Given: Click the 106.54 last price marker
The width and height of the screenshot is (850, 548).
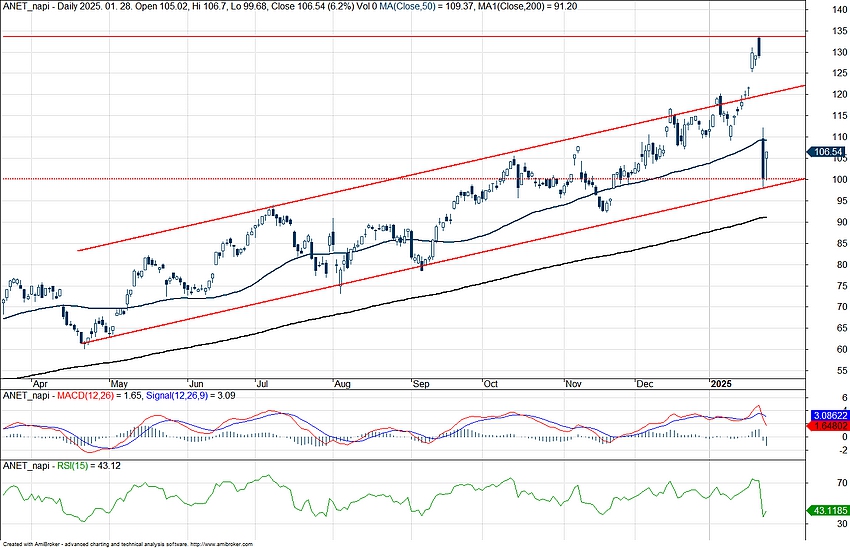Looking at the screenshot, I should [826, 152].
